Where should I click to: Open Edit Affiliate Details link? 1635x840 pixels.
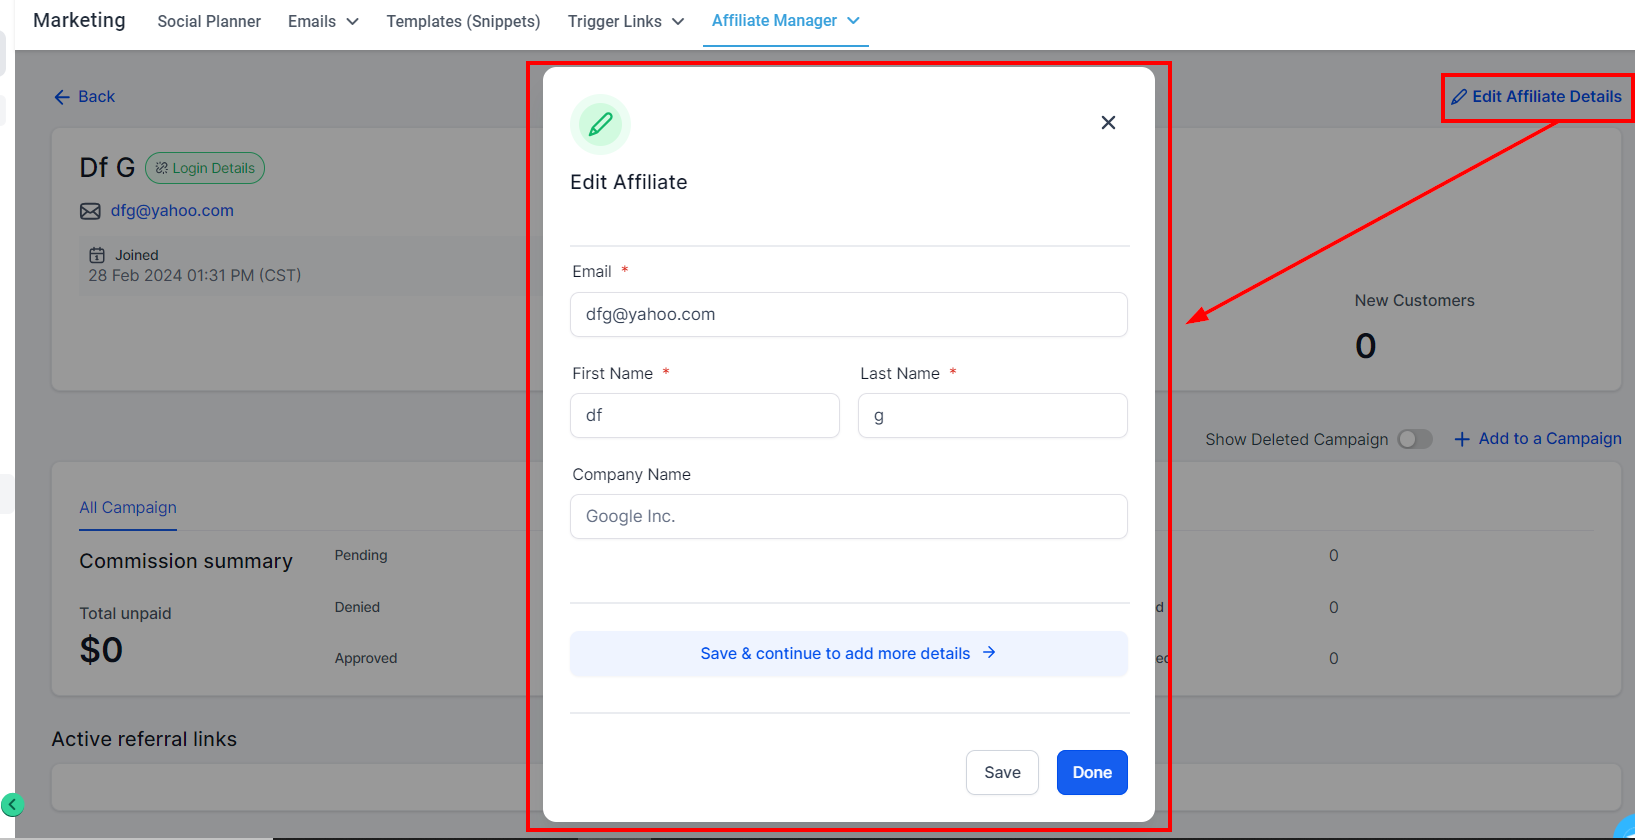pos(1537,97)
